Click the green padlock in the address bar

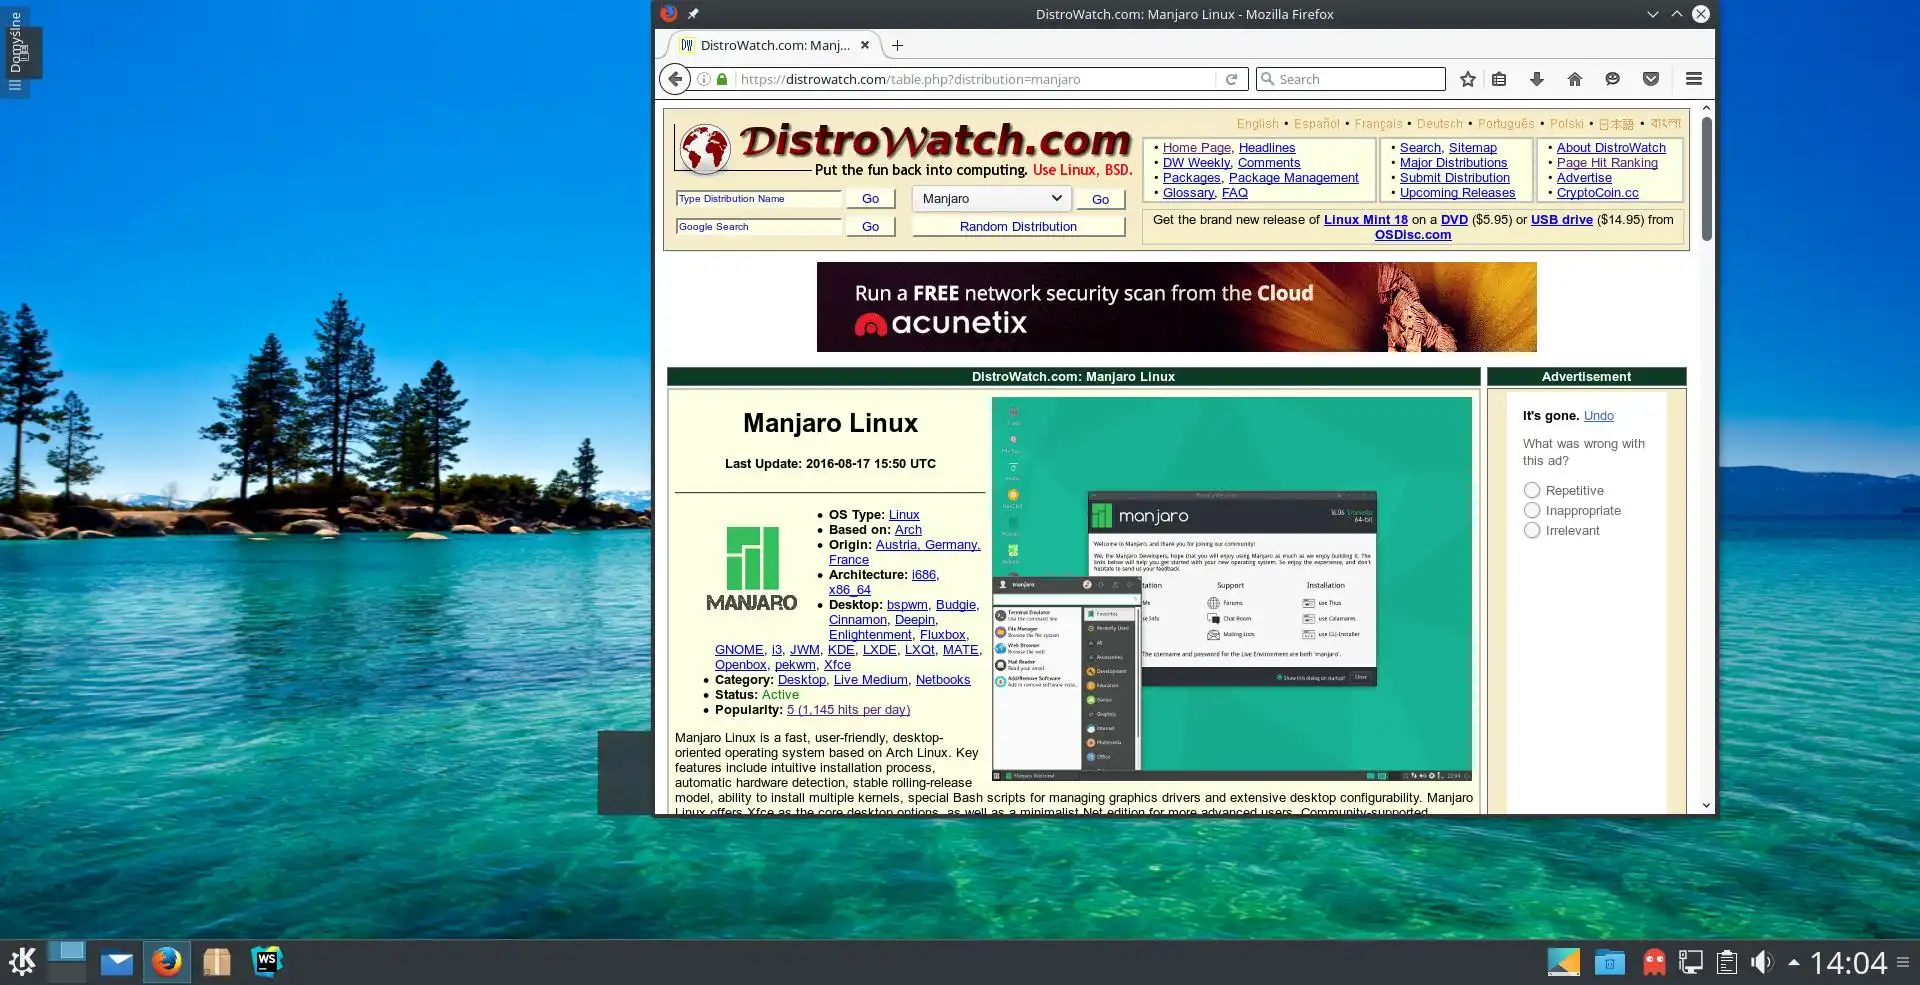tap(722, 79)
